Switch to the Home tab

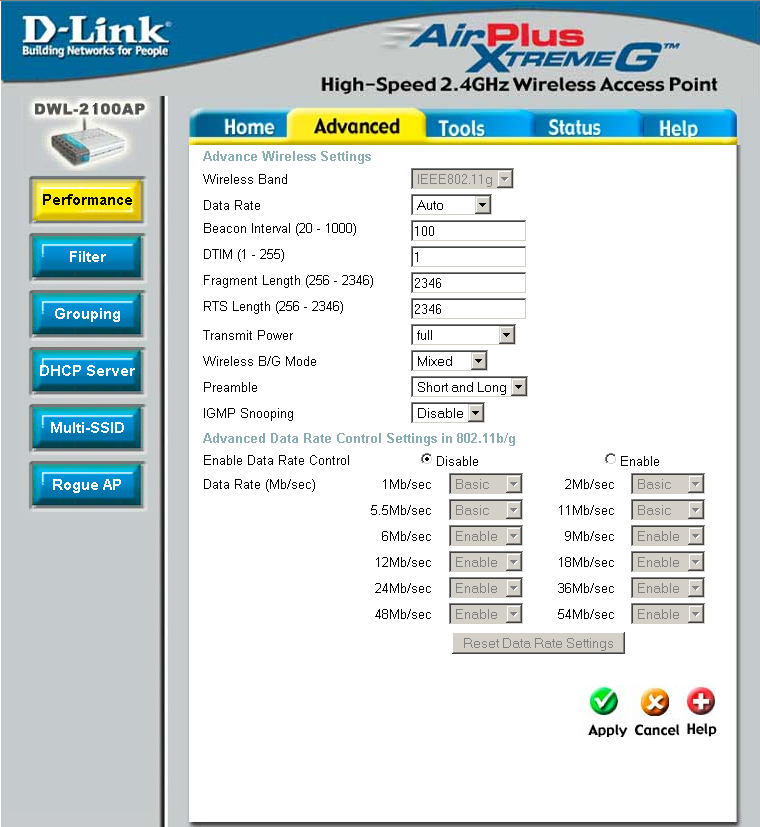pos(240,127)
